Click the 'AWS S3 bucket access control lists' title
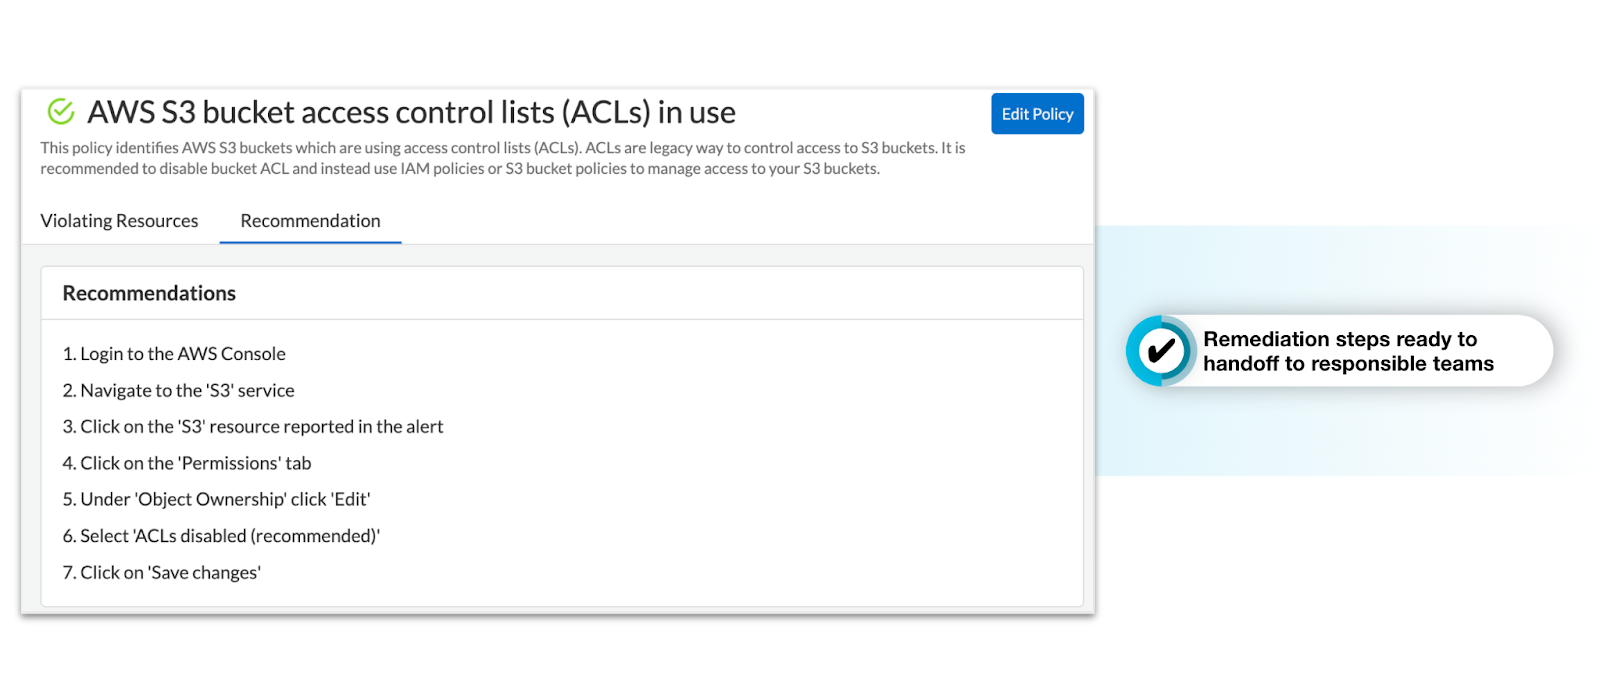 pos(411,112)
